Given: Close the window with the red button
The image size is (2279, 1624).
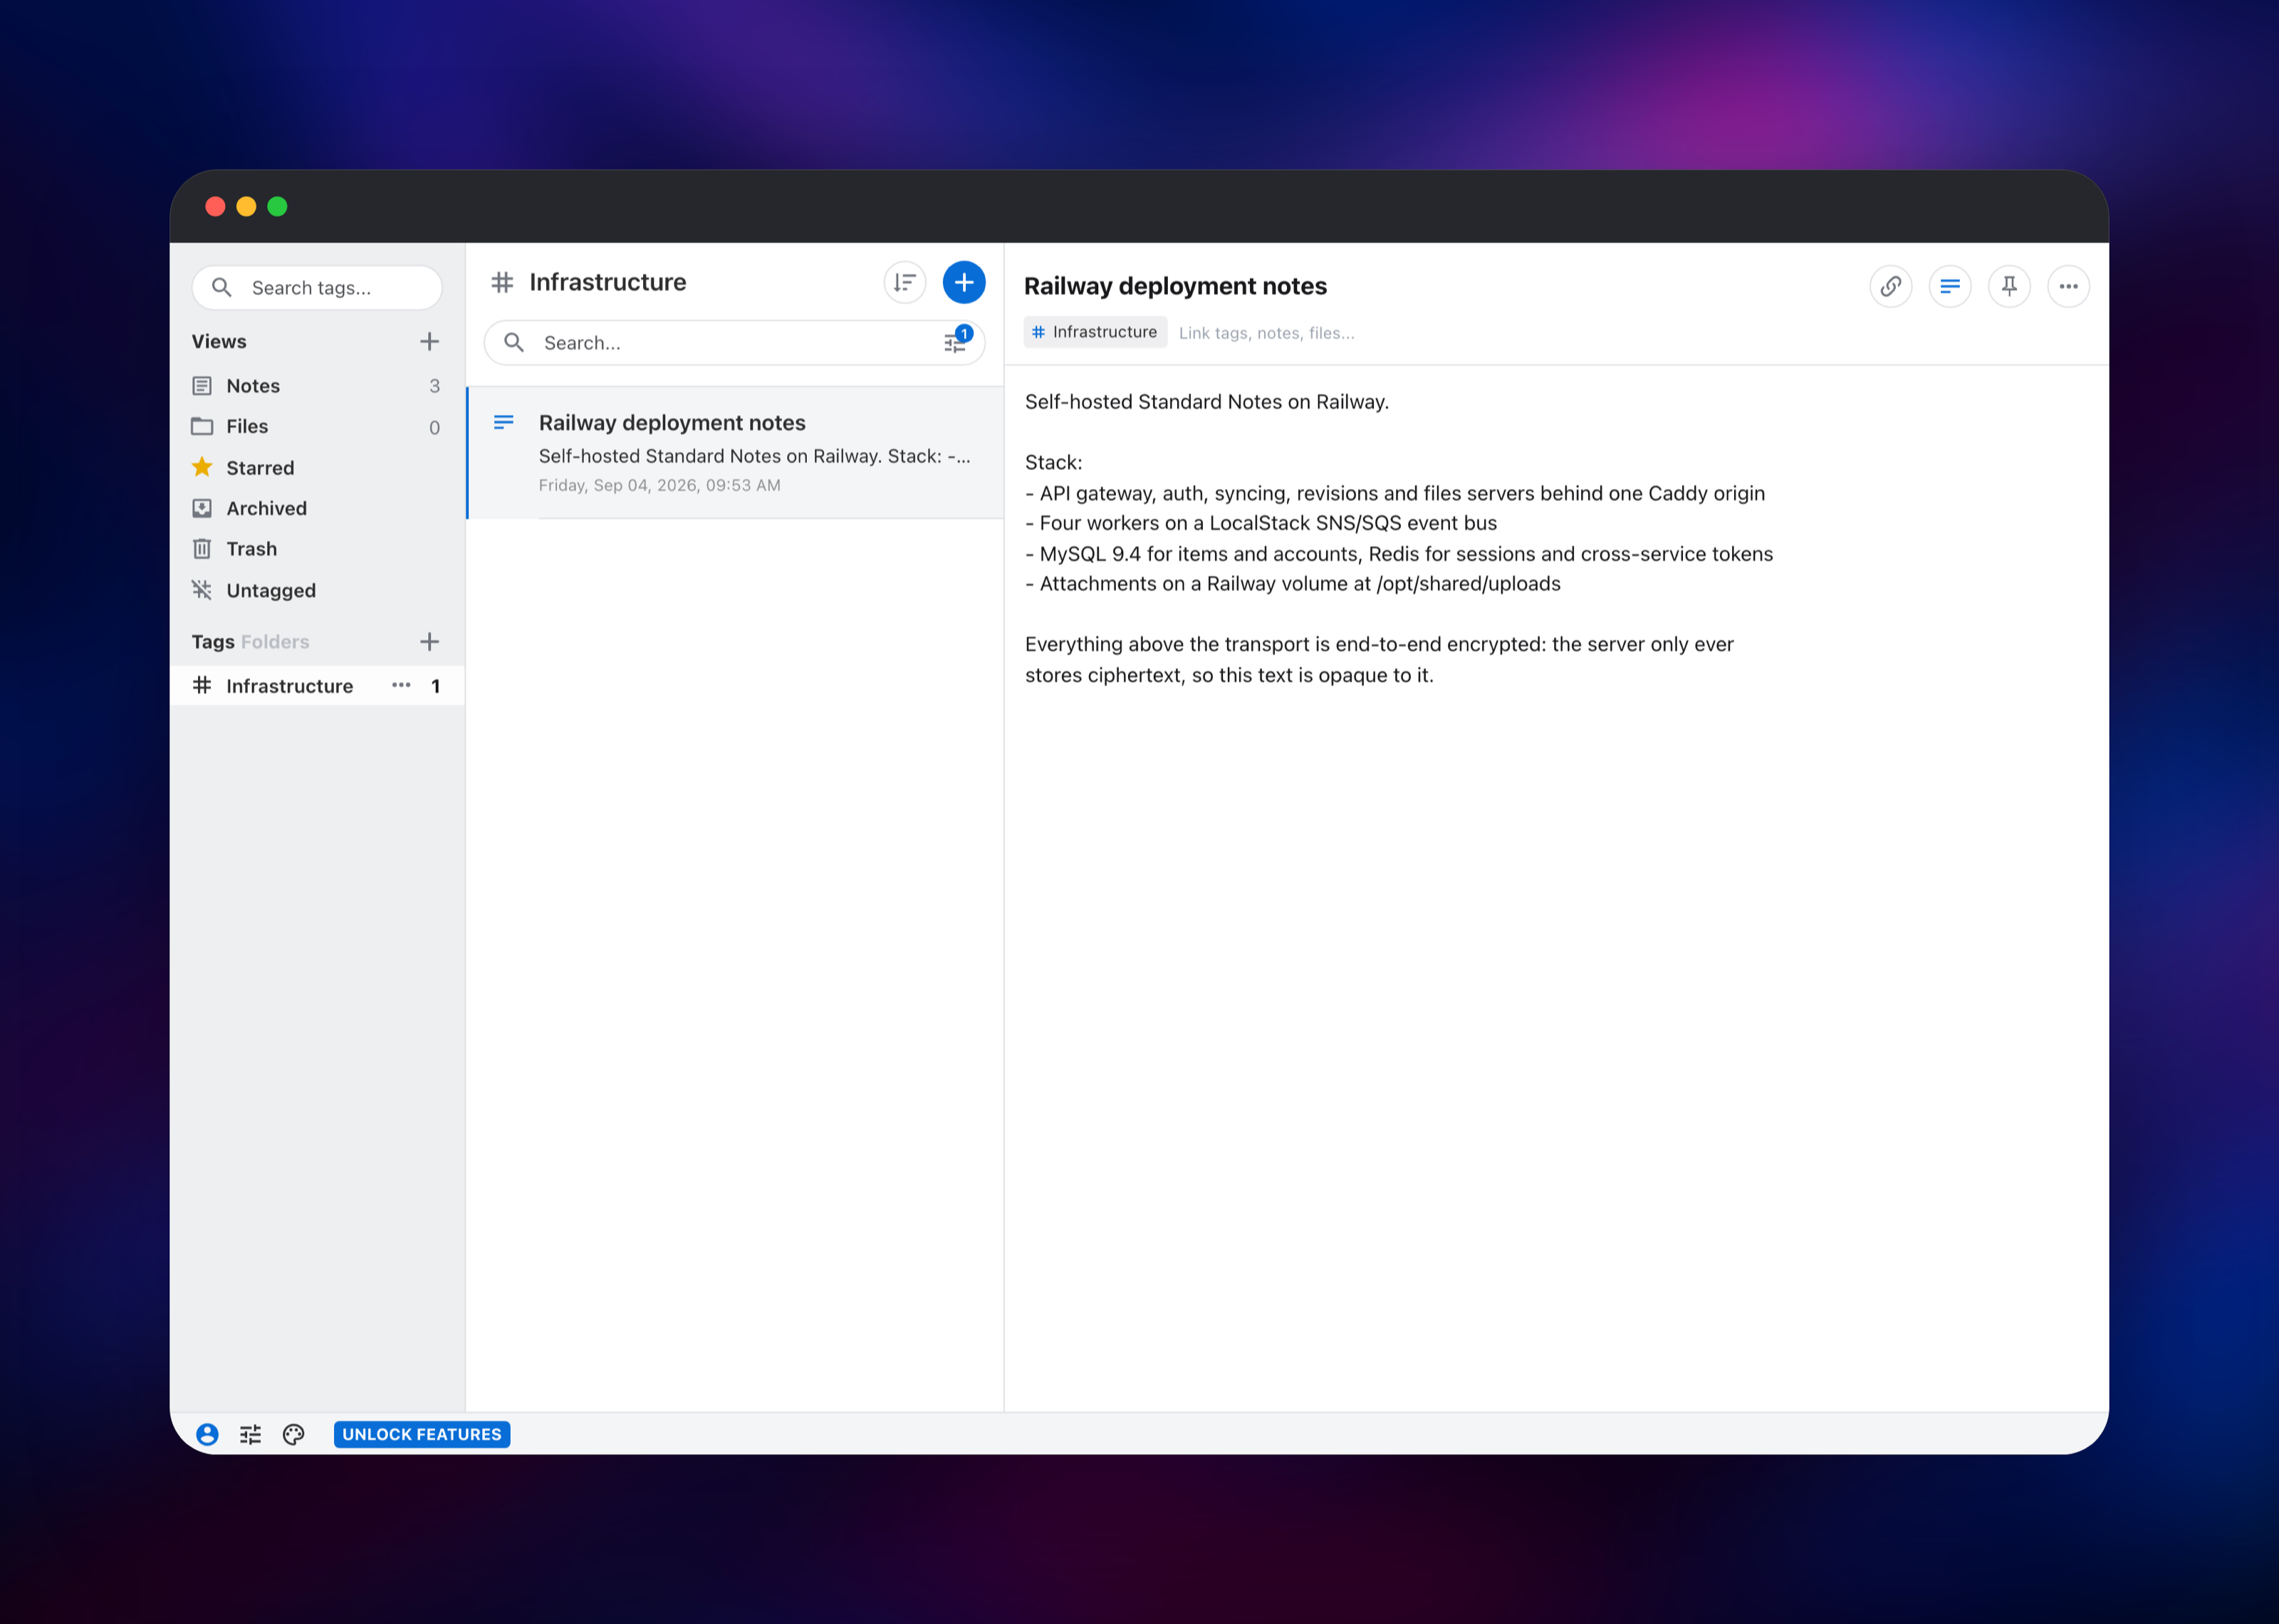Looking at the screenshot, I should tap(215, 207).
